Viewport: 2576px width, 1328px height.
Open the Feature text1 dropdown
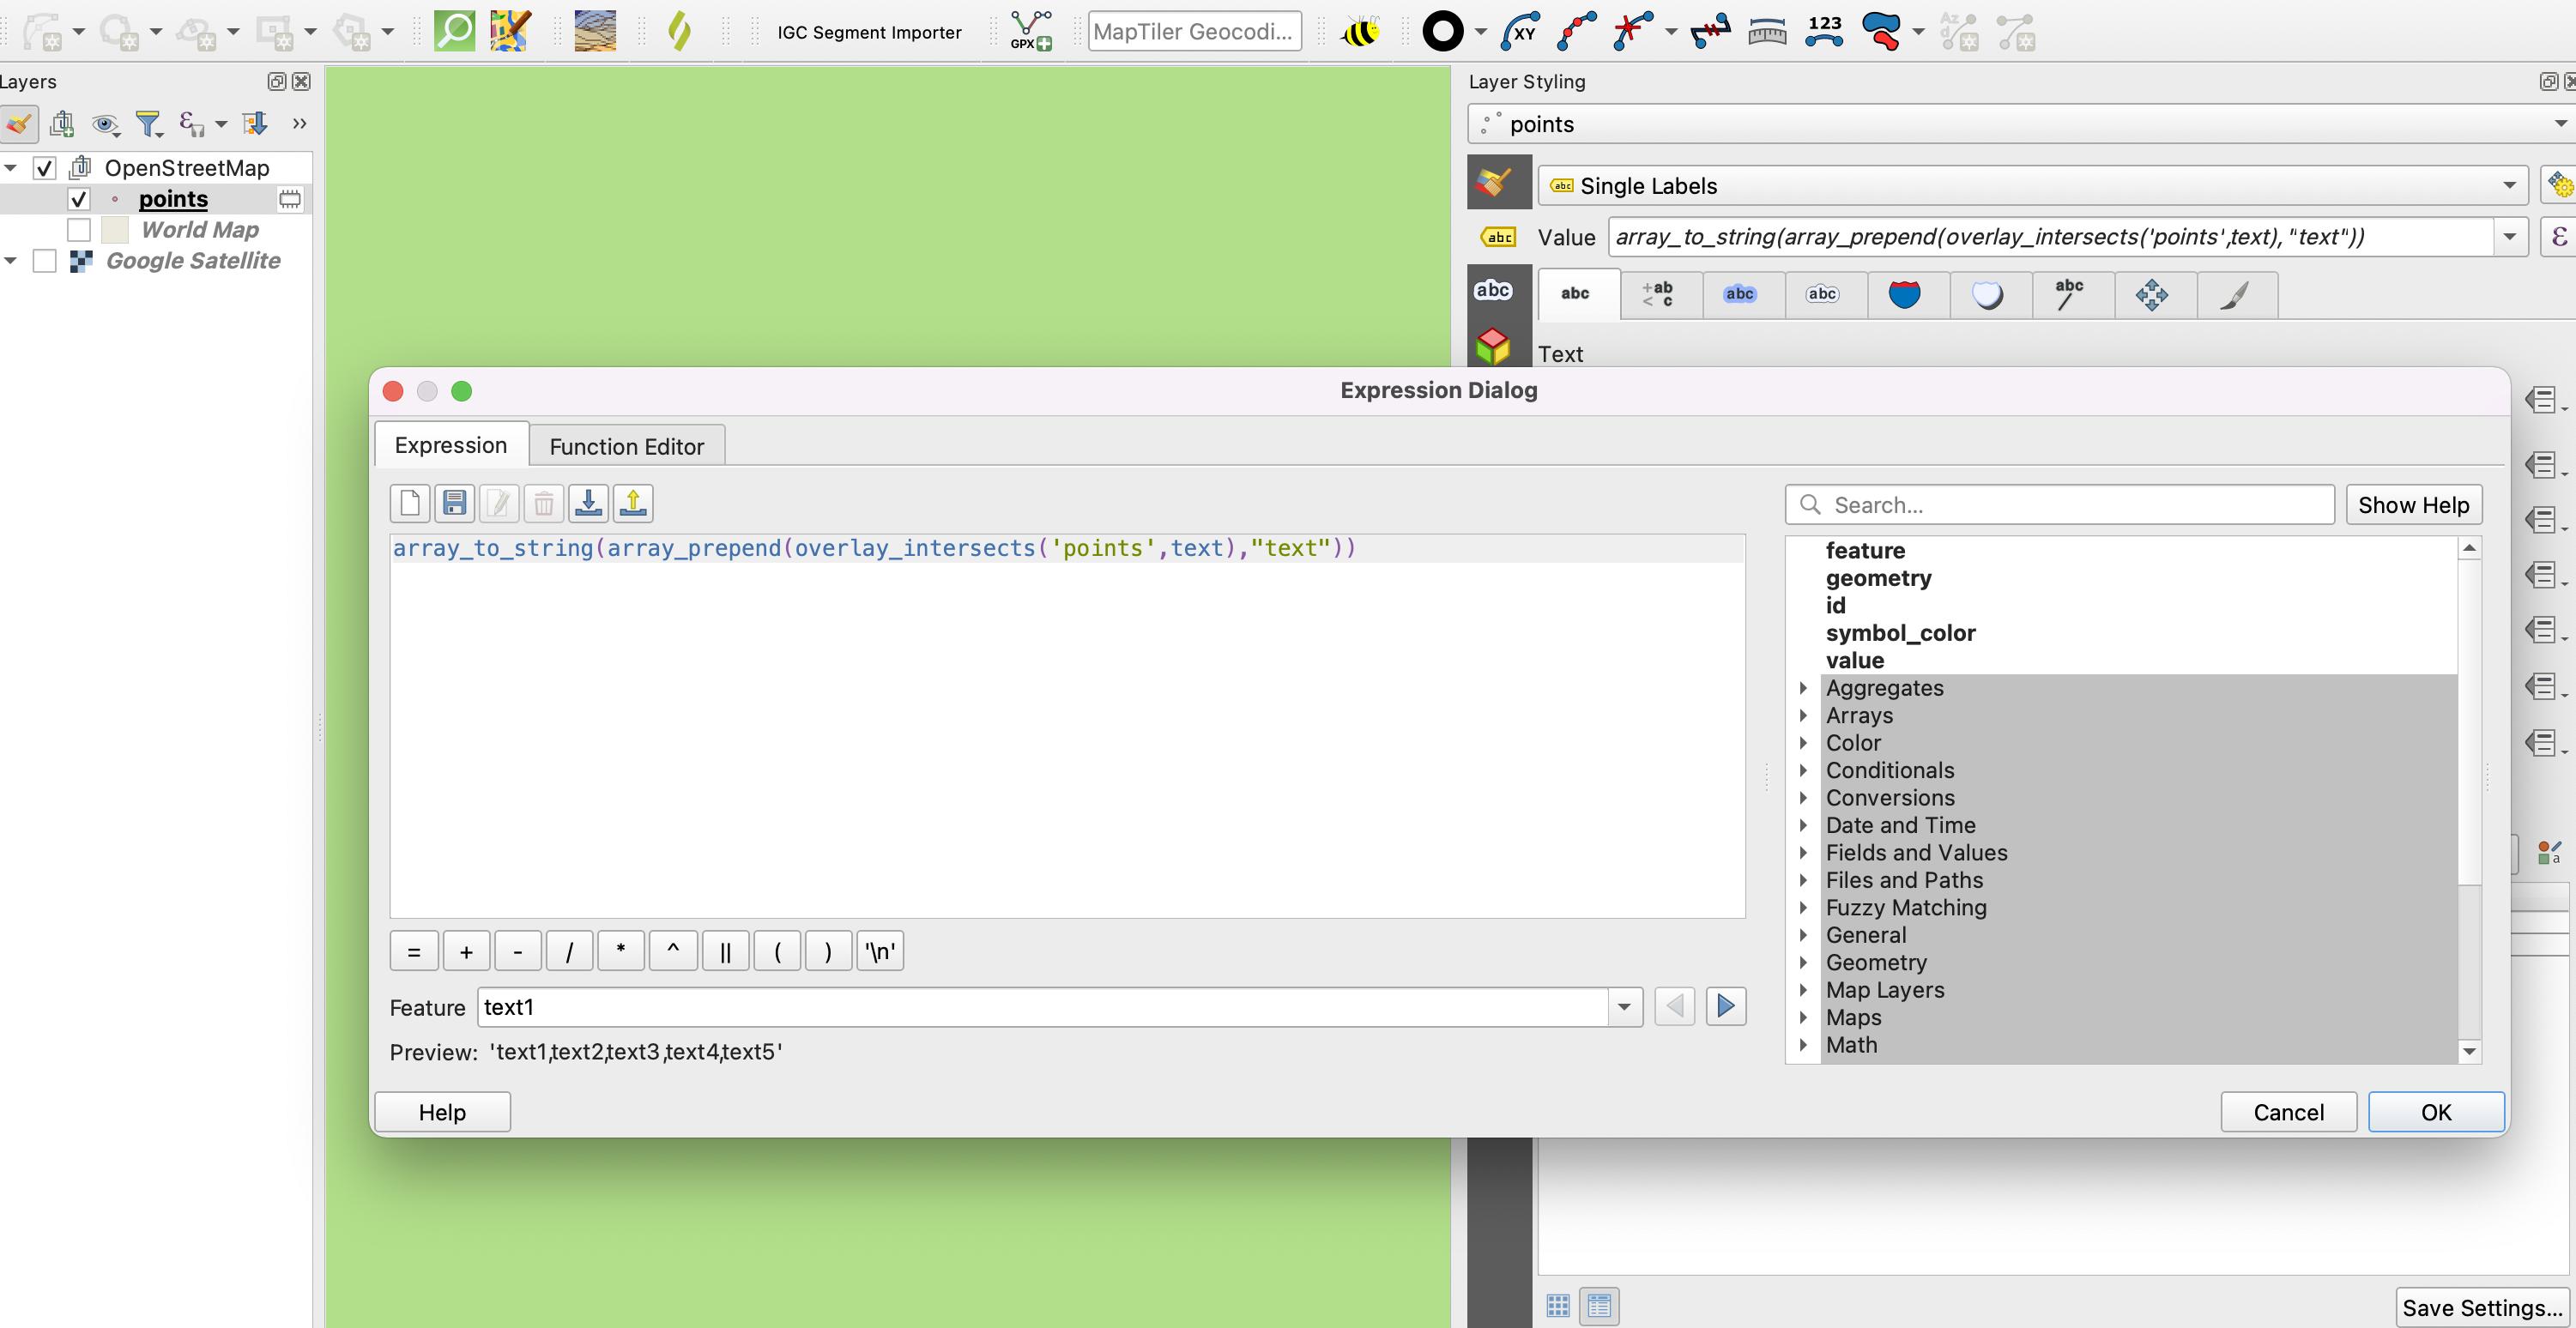click(1624, 1007)
